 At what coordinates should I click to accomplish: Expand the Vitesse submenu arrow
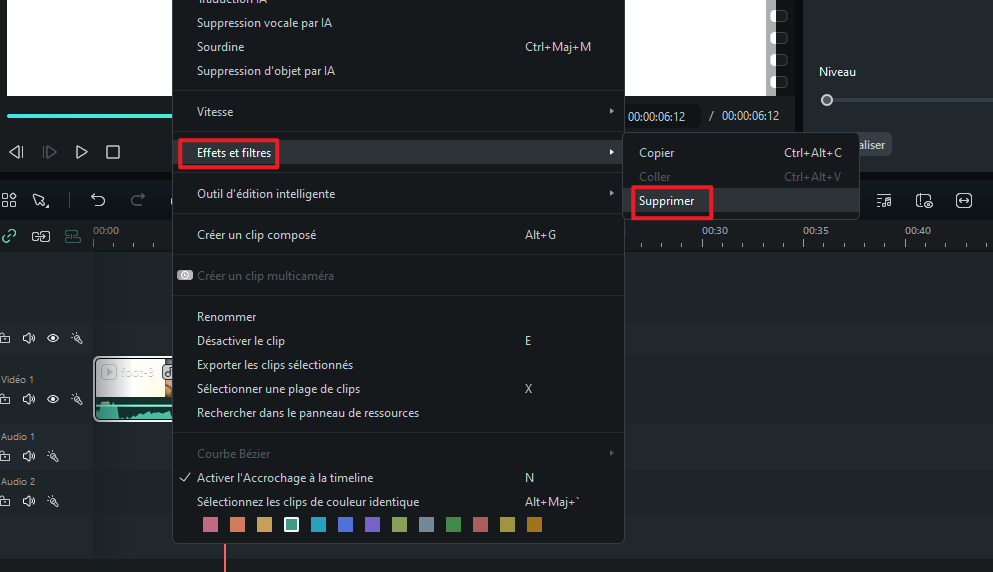(611, 111)
